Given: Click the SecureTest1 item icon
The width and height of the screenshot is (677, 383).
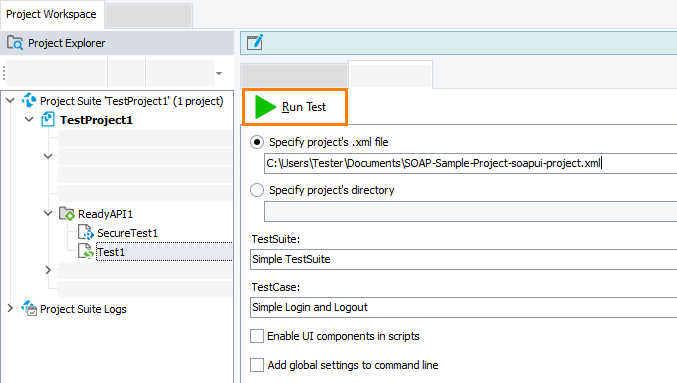Looking at the screenshot, I should 85,232.
